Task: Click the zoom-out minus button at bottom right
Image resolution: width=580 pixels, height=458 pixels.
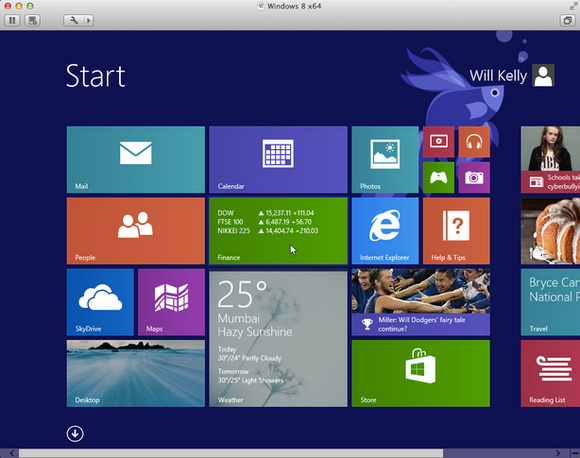Action: 575,454
